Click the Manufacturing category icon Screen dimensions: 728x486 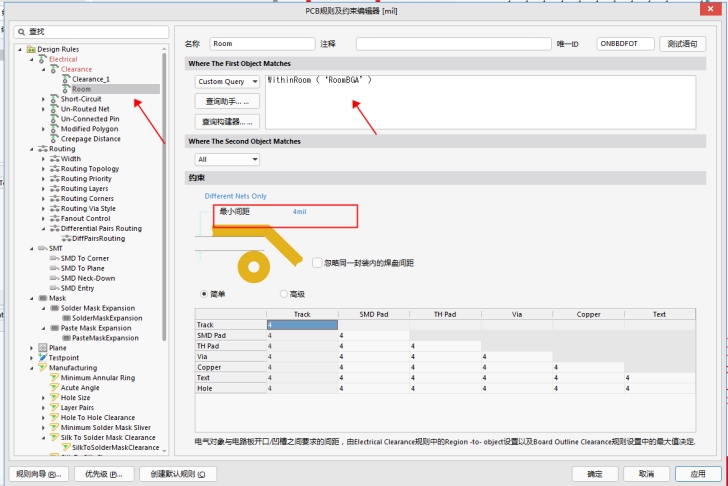click(x=43, y=368)
